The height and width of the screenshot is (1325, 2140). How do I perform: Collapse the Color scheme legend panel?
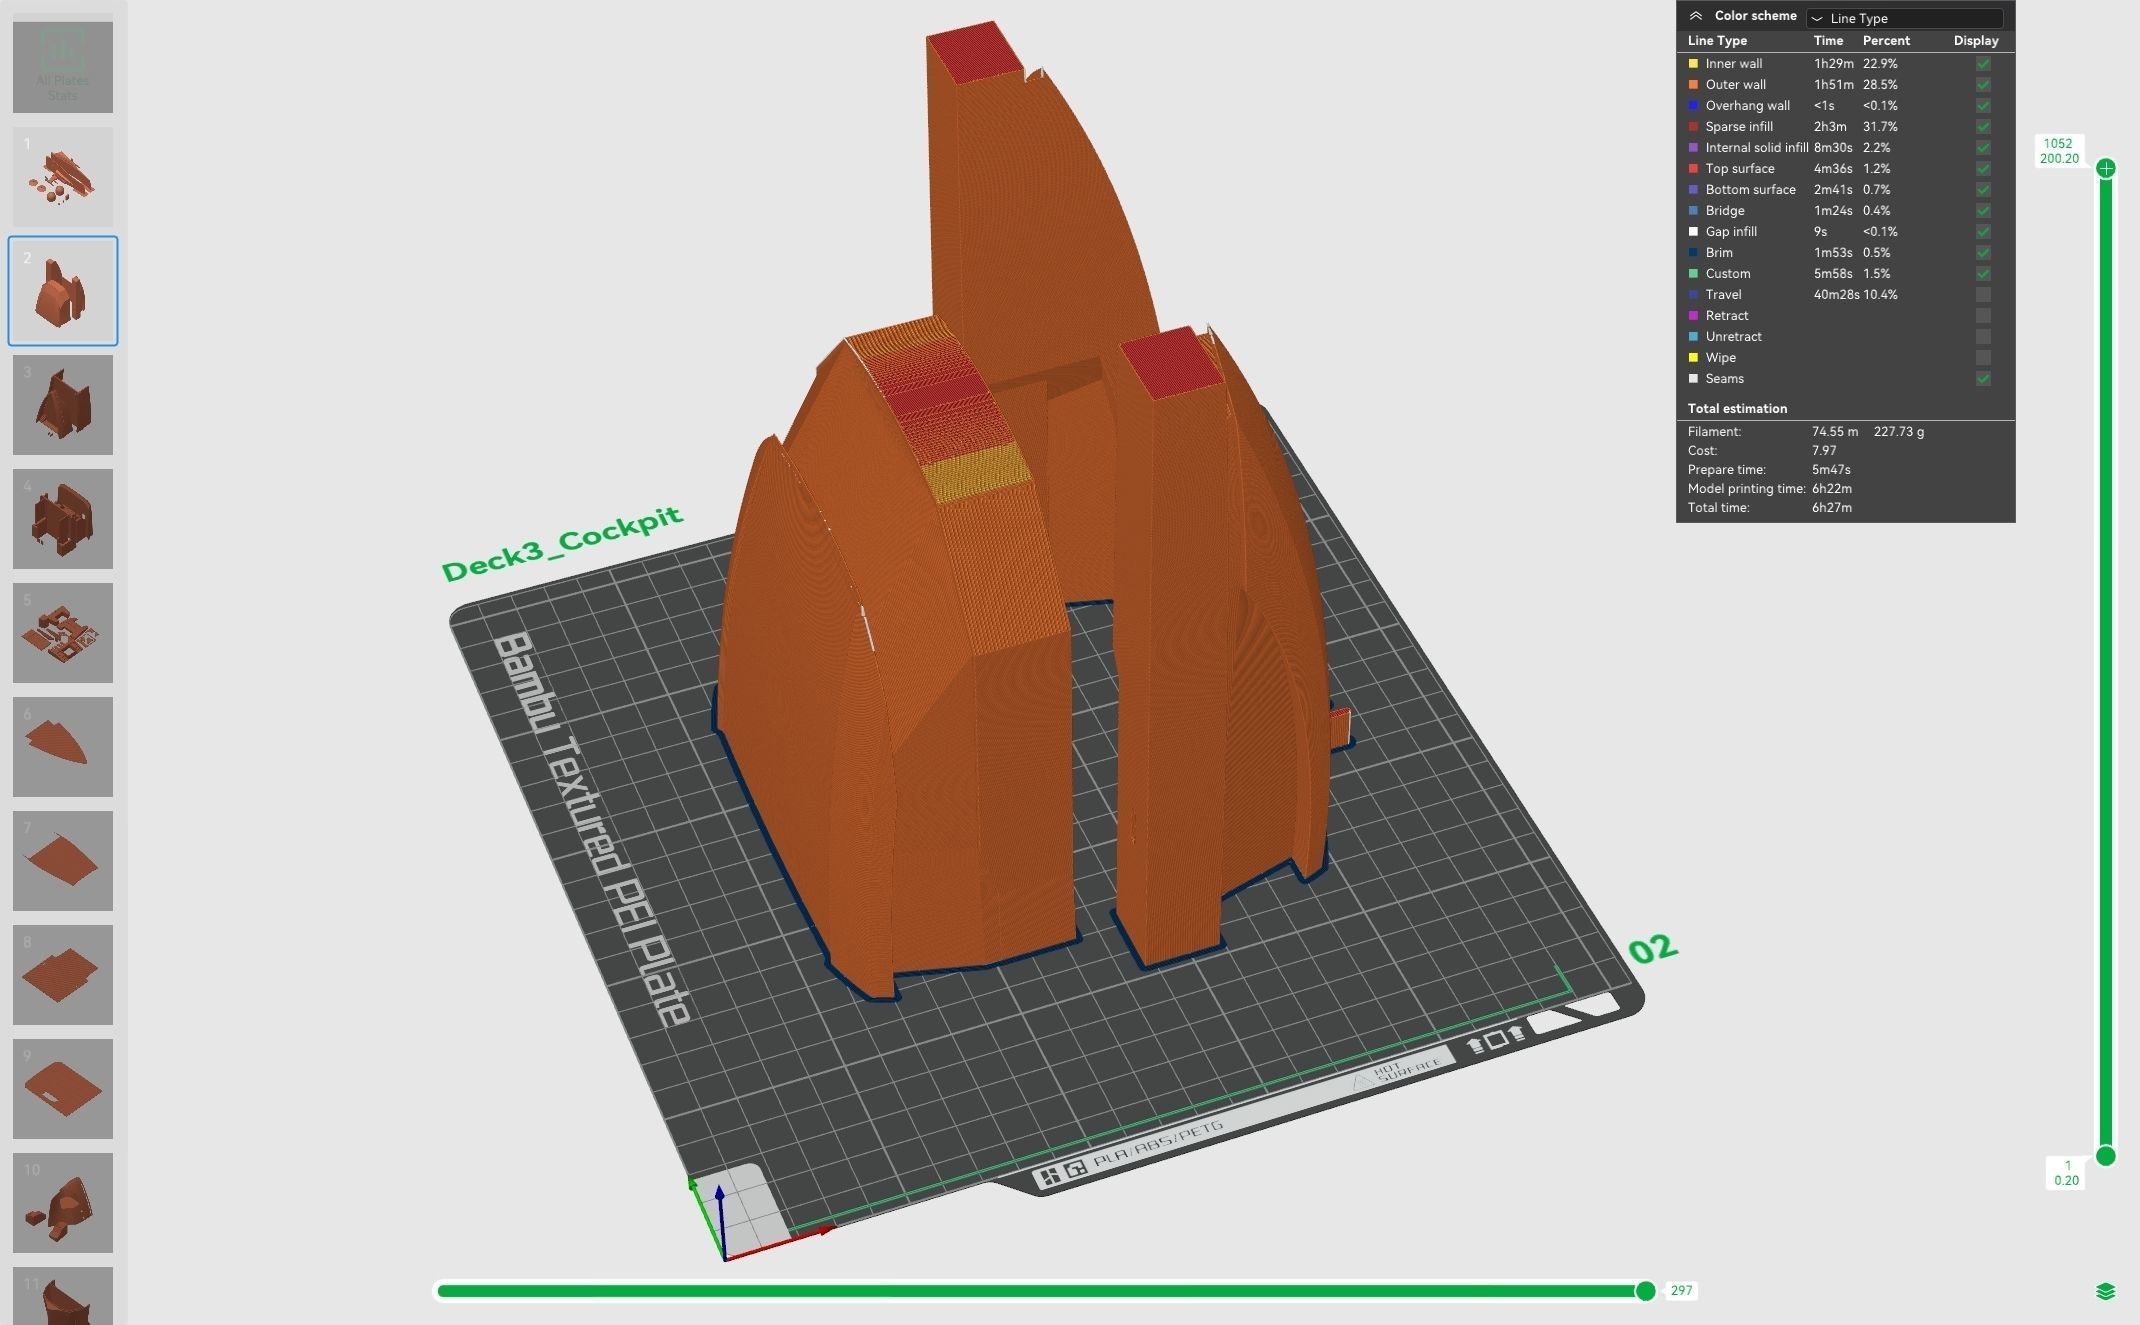[1696, 16]
